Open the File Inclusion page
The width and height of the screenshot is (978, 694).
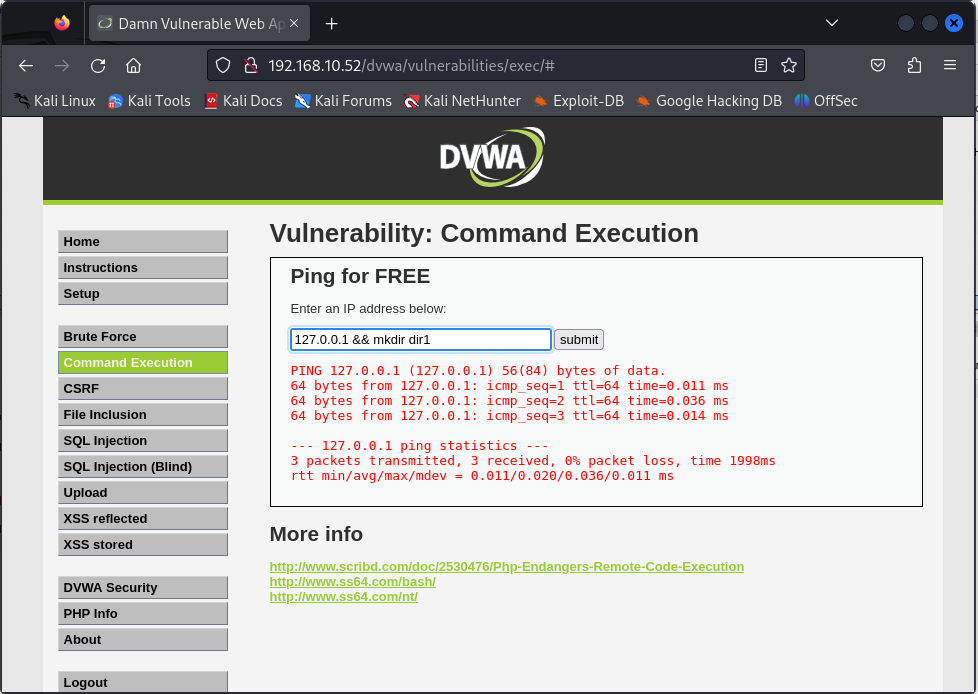(x=143, y=415)
